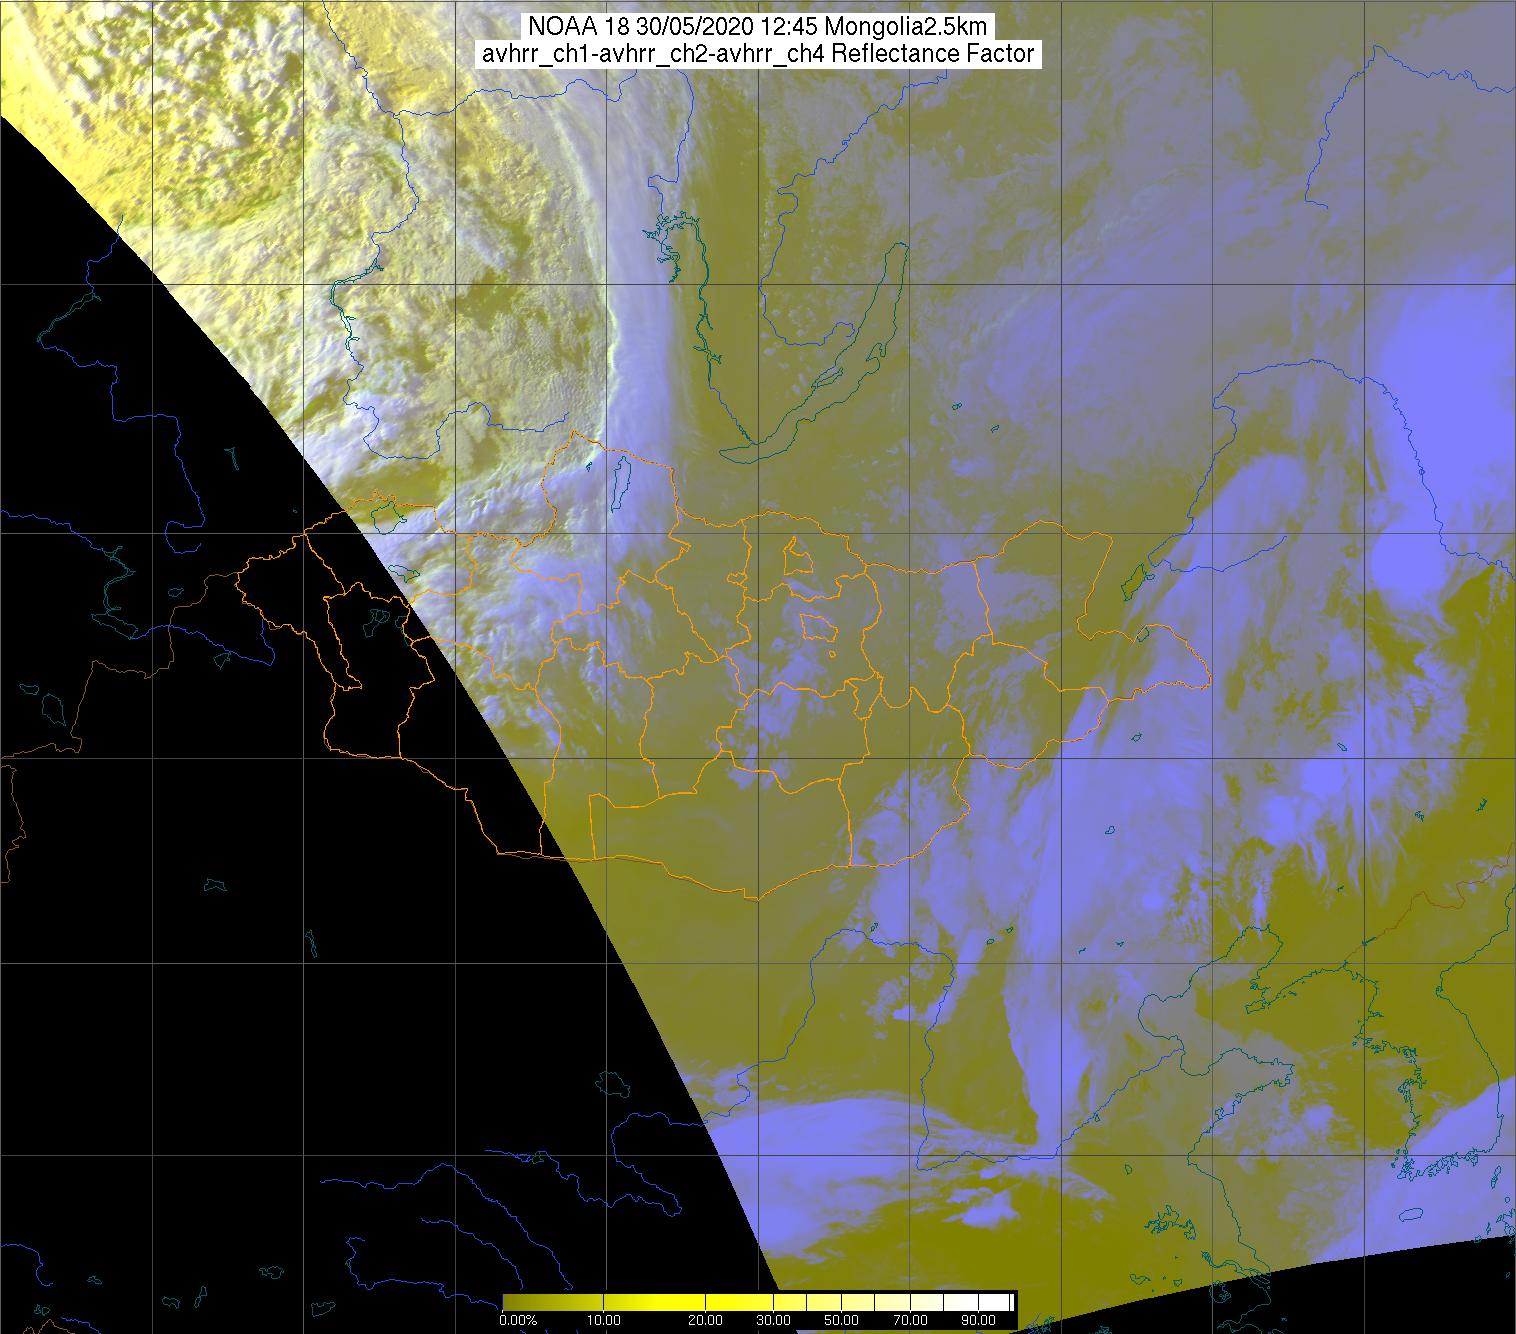
Task: Click the "10.00" colorbar label
Action: pyautogui.click(x=604, y=1322)
